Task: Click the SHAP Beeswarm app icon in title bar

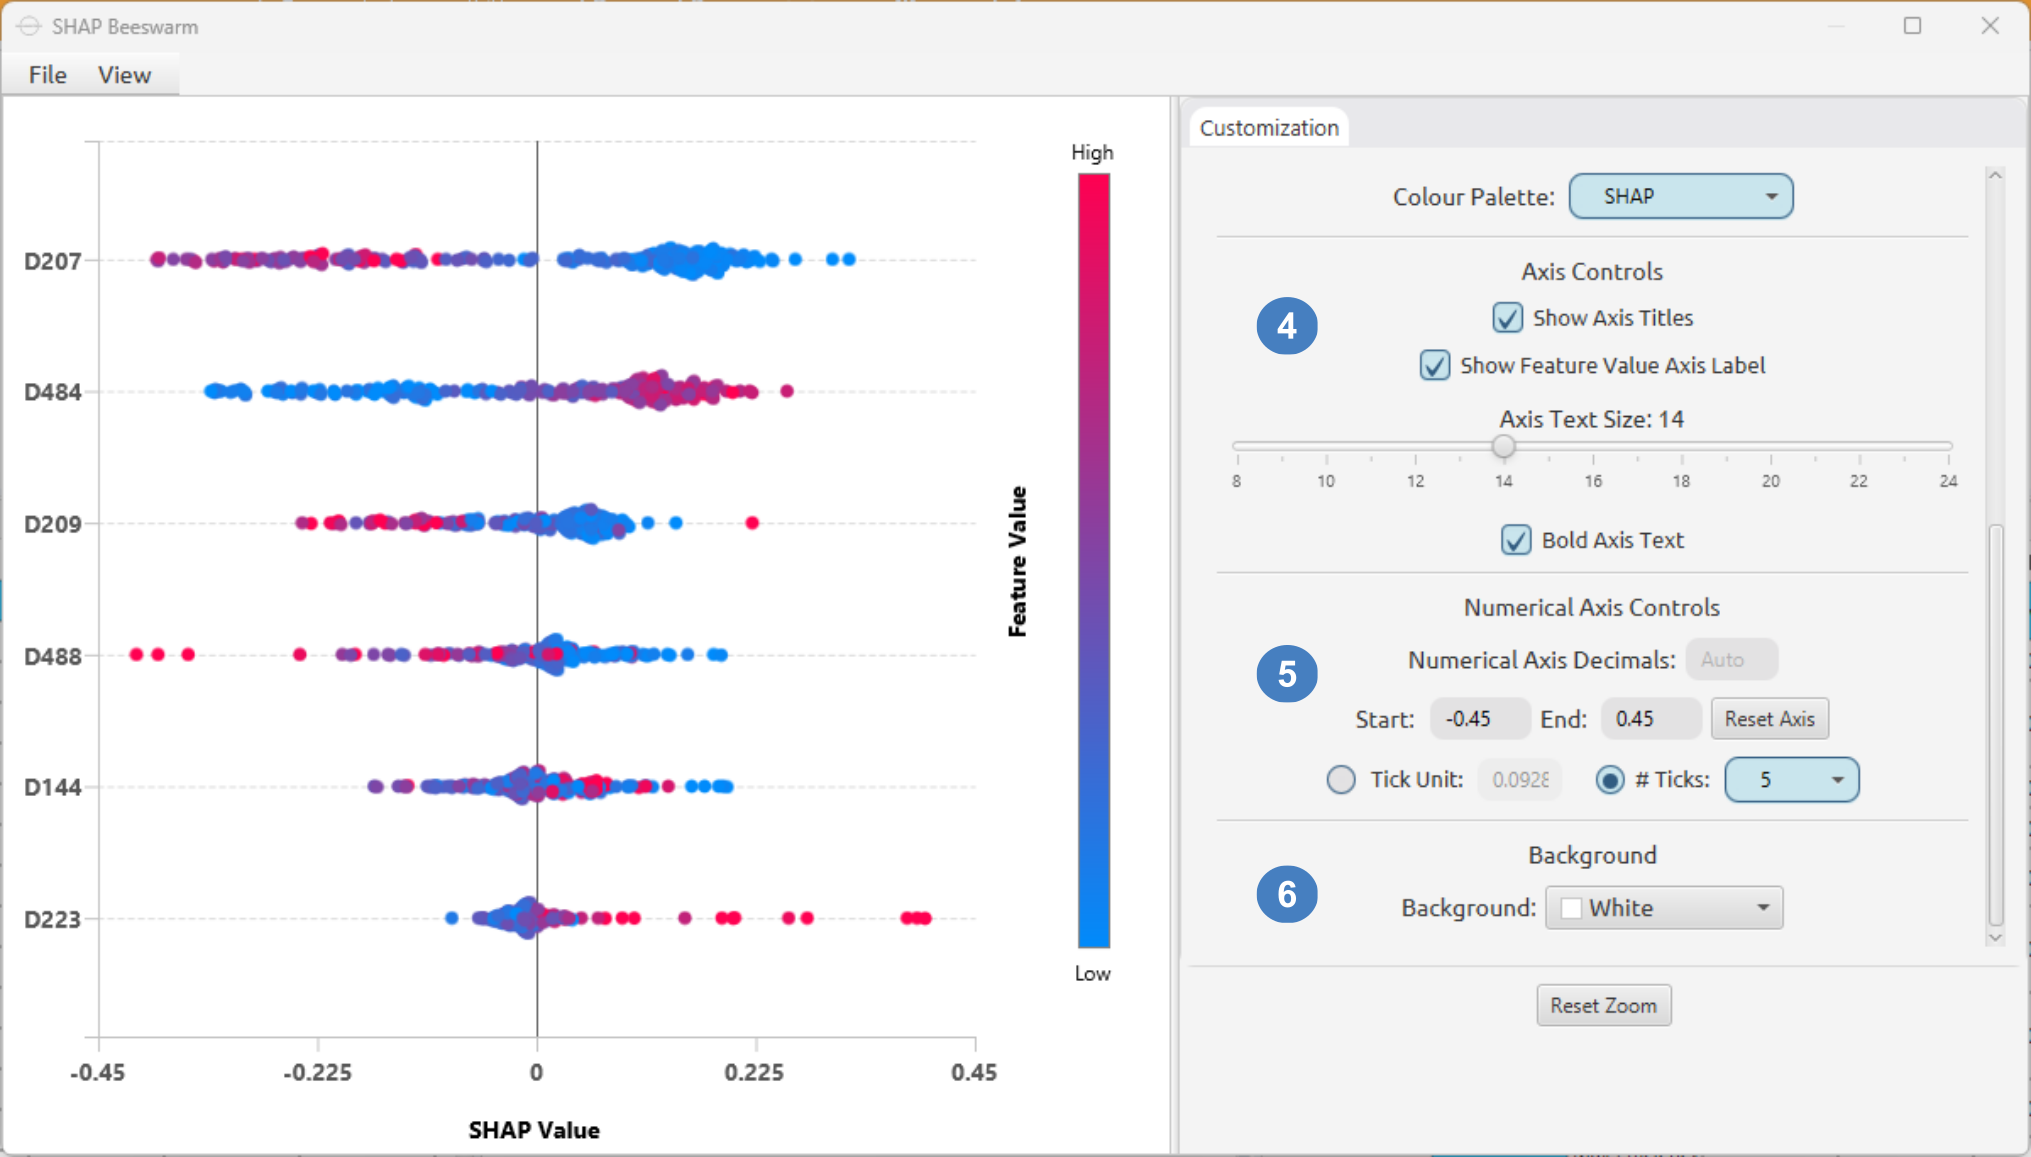Action: (x=28, y=27)
